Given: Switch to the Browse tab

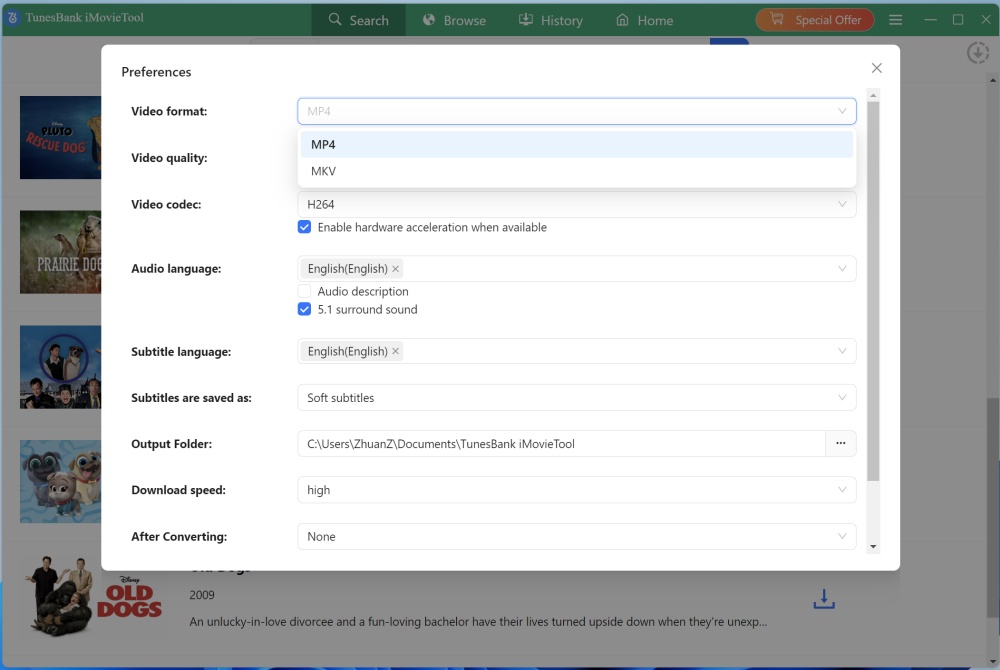Looking at the screenshot, I should [454, 20].
